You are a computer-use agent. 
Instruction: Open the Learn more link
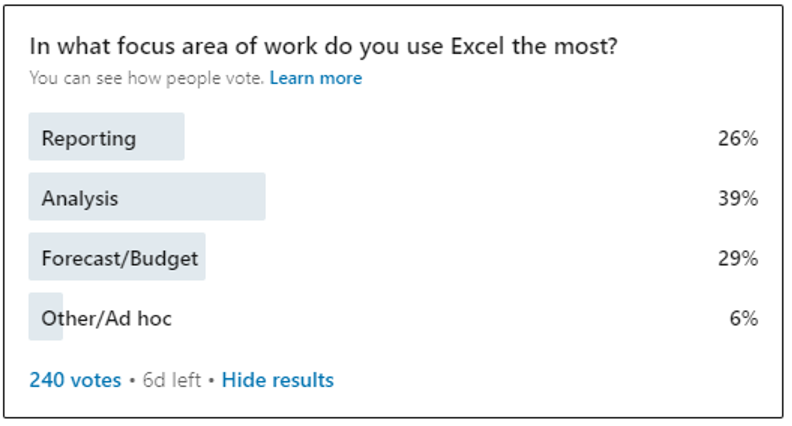[x=316, y=78]
